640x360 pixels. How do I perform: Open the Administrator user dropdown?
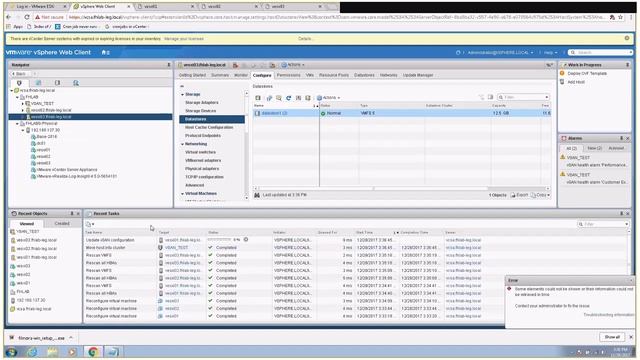coord(500,53)
